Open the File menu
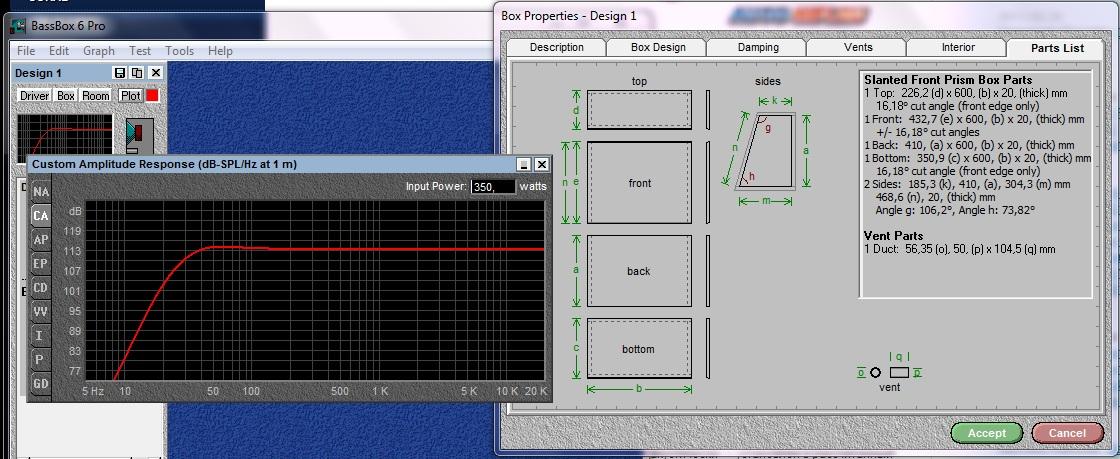 [26, 51]
